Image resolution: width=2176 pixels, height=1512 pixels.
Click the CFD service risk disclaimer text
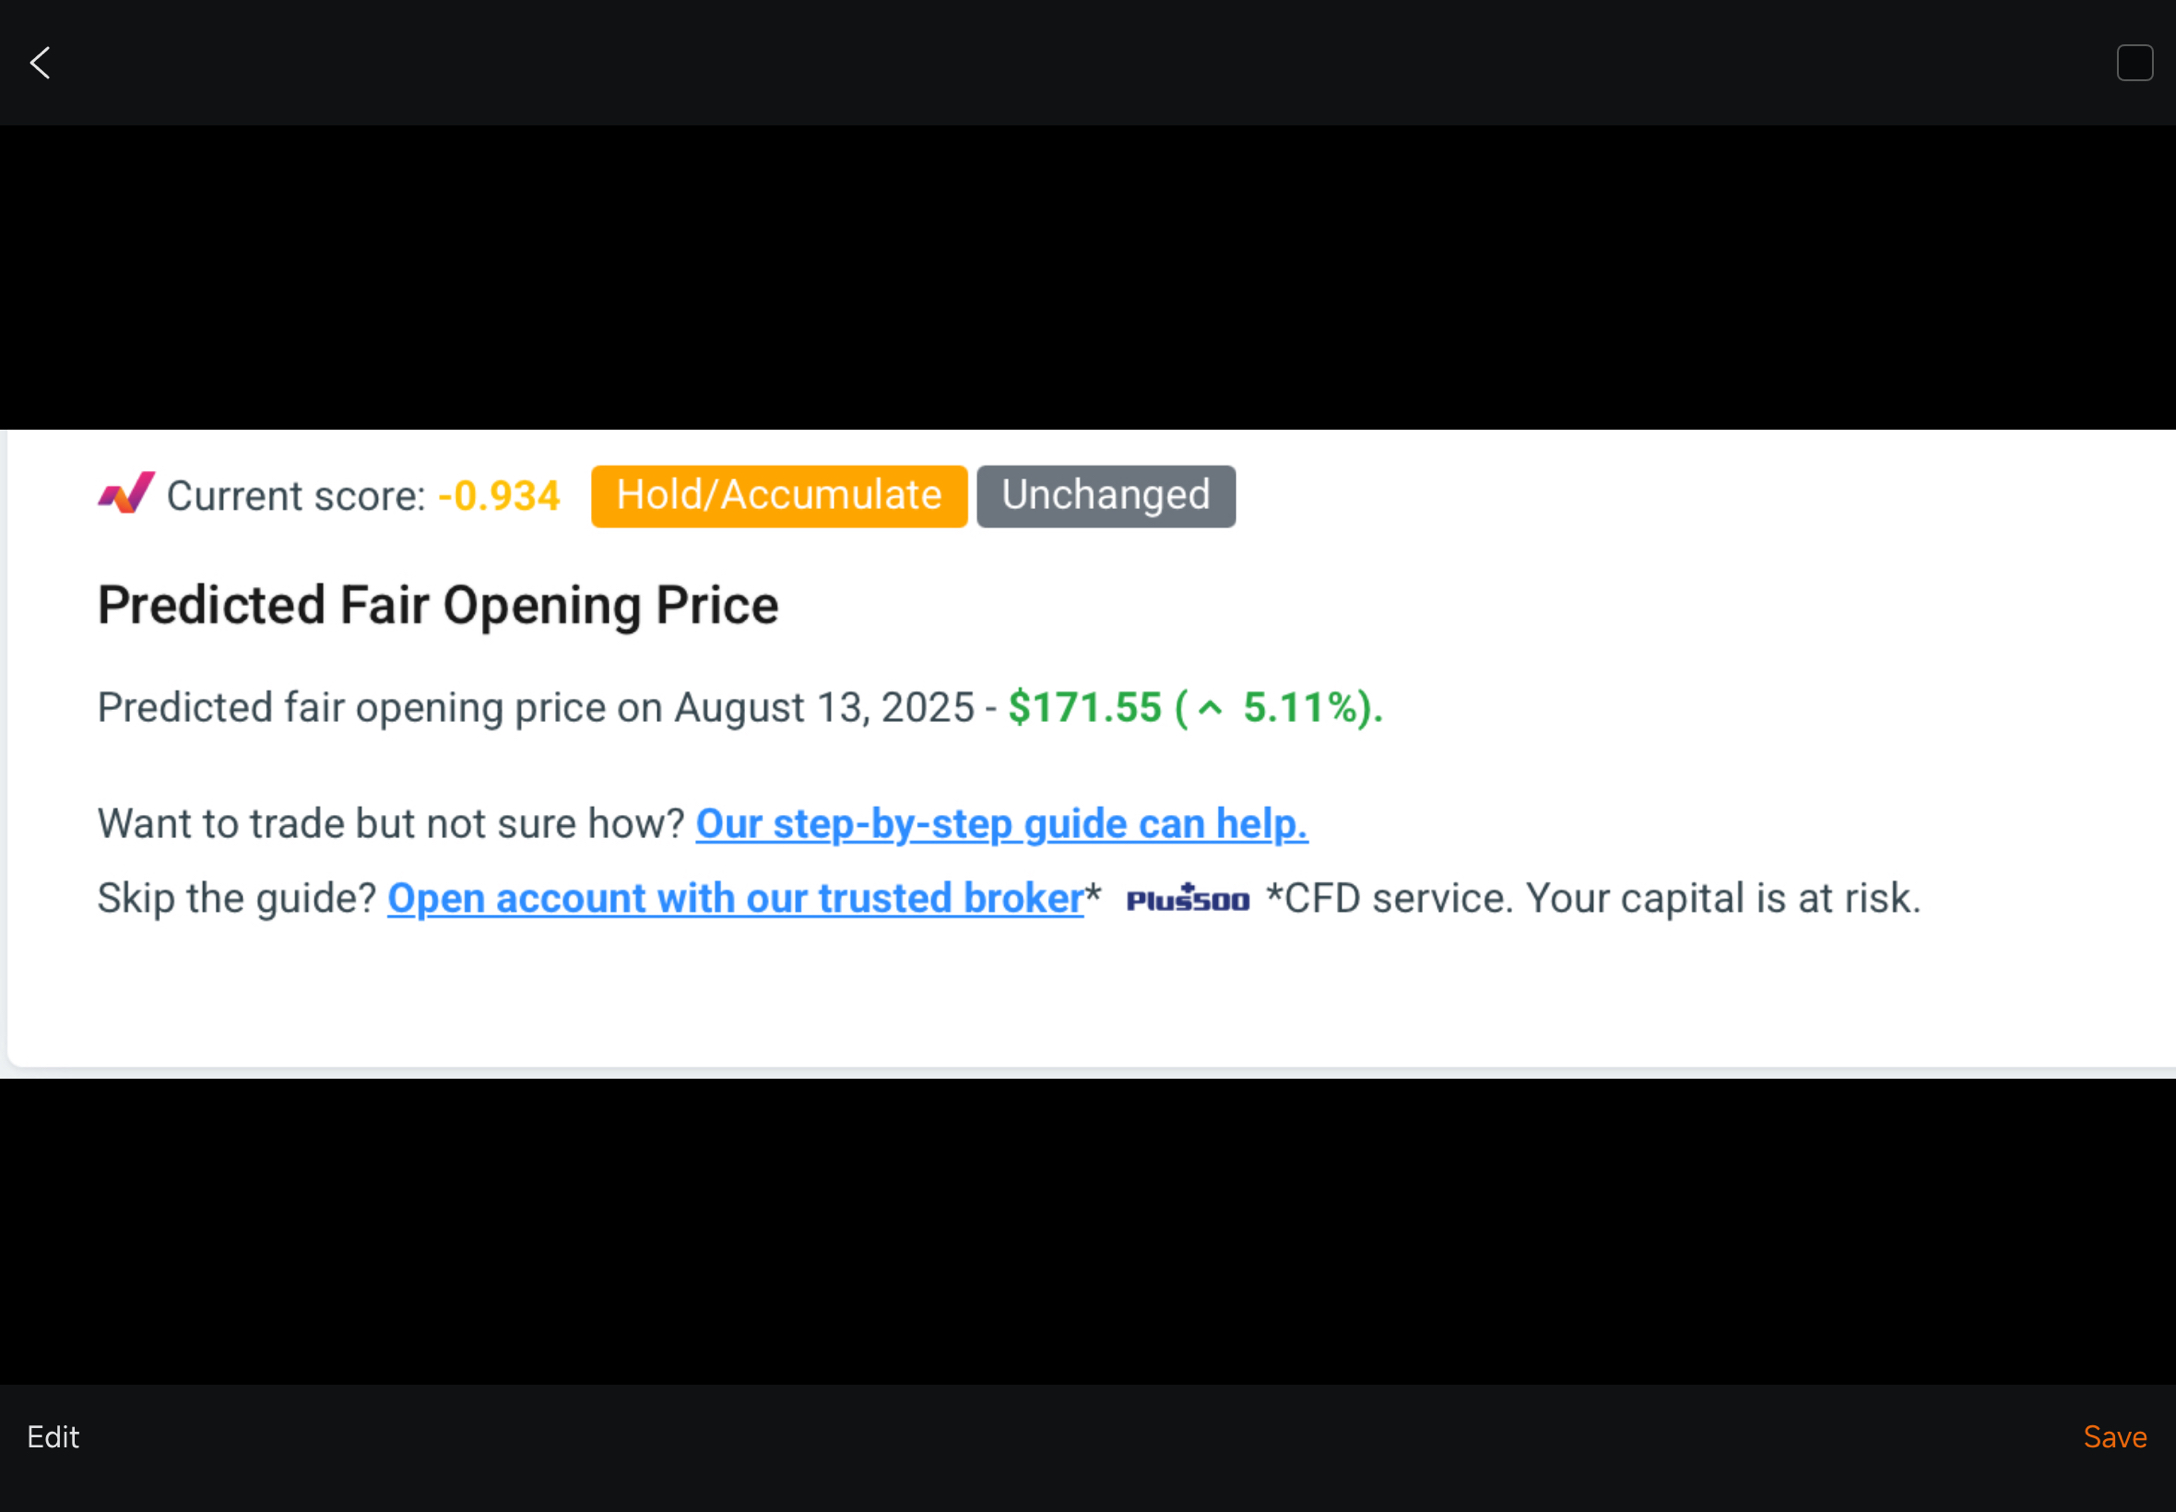click(1593, 898)
